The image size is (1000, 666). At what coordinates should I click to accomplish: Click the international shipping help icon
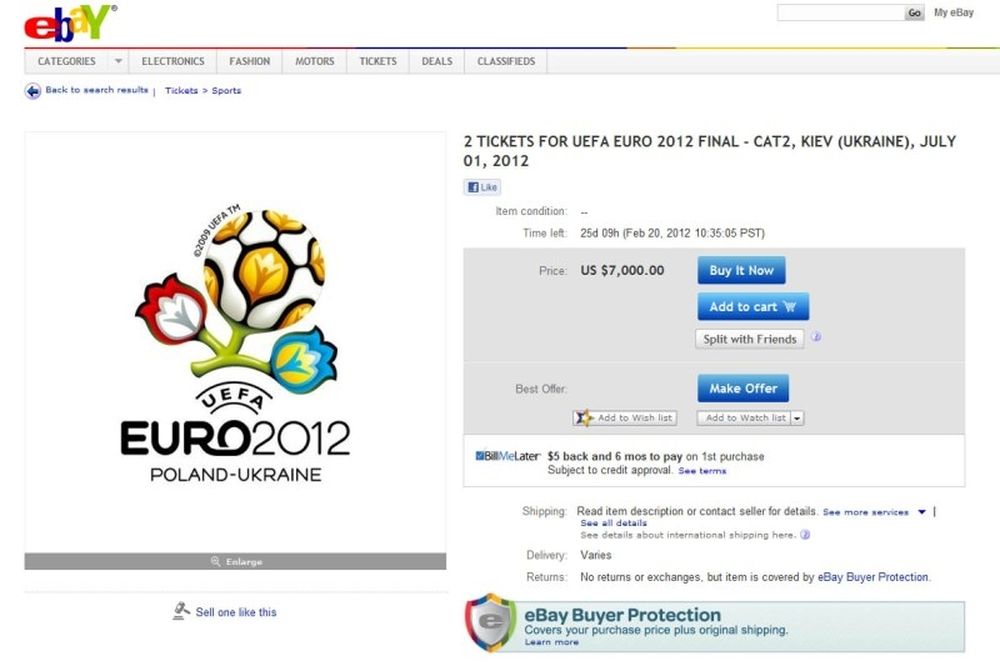coord(805,535)
